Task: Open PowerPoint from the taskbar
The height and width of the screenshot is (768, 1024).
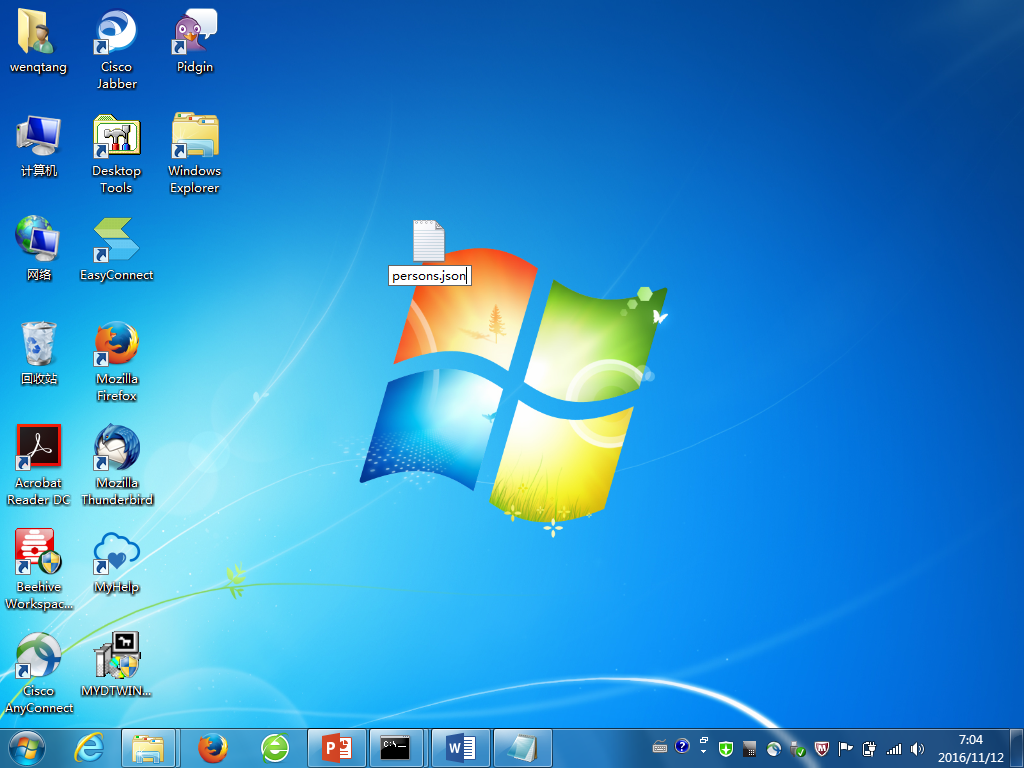Action: pos(337,748)
